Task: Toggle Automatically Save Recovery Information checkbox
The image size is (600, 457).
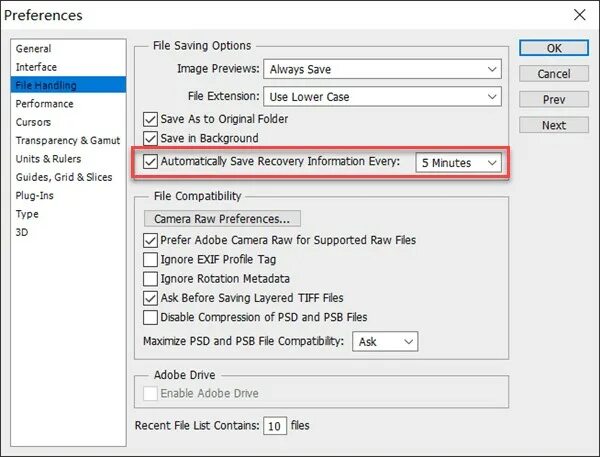Action: pos(150,162)
